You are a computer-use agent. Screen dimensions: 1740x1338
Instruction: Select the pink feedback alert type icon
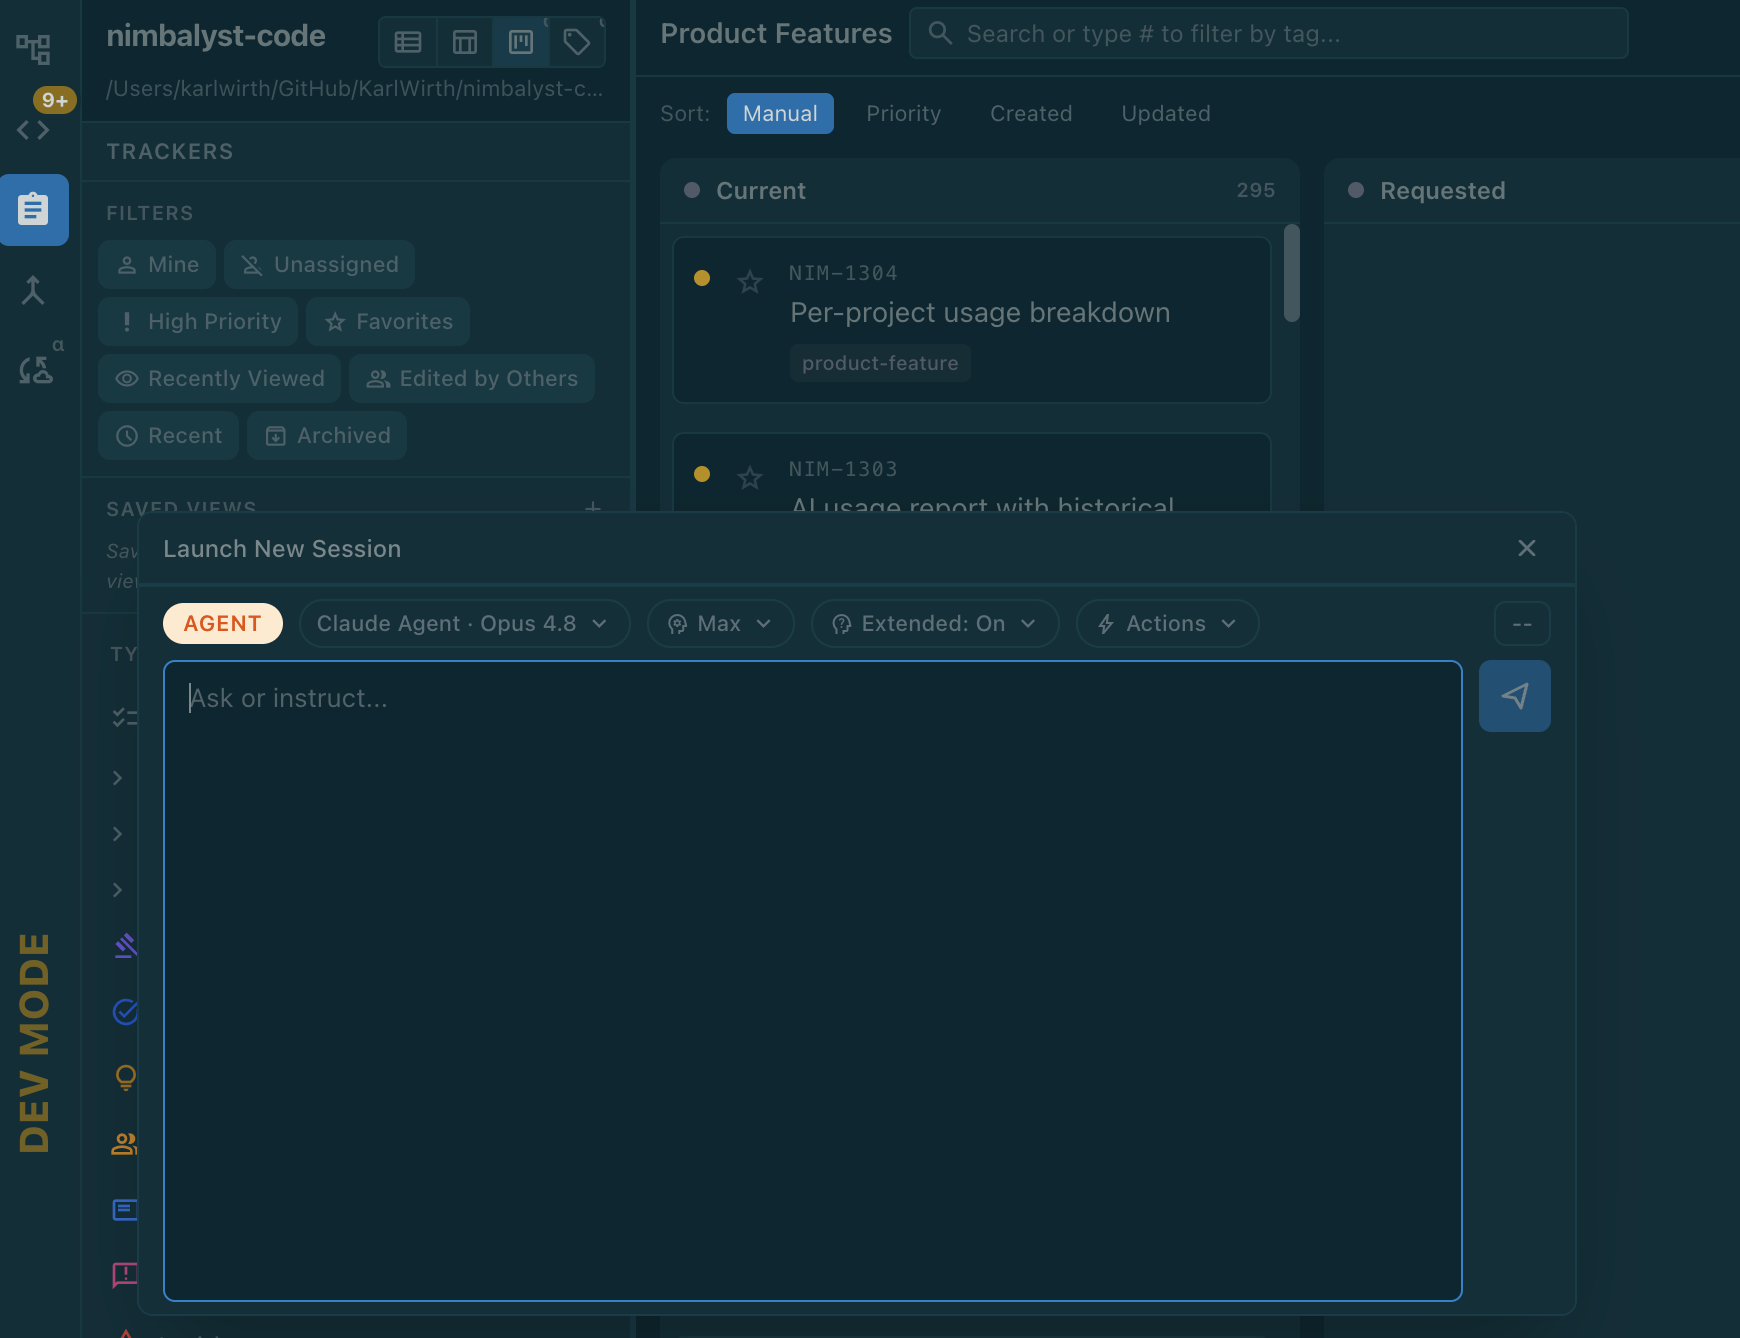[x=125, y=1274]
